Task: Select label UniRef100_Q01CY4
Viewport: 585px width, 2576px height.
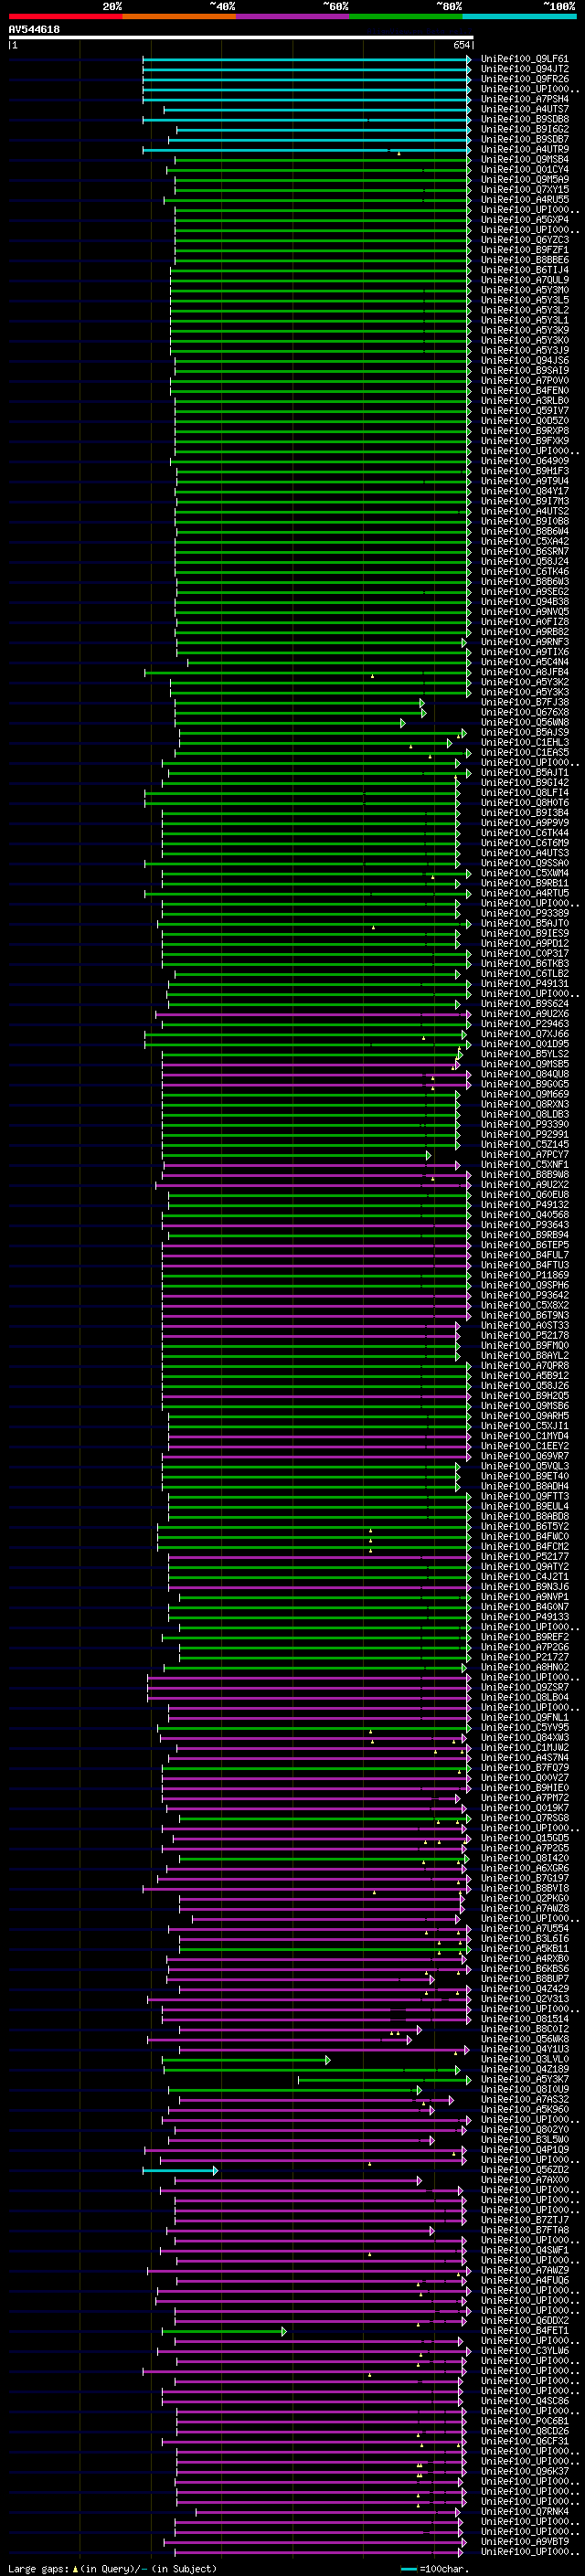Action: point(525,169)
